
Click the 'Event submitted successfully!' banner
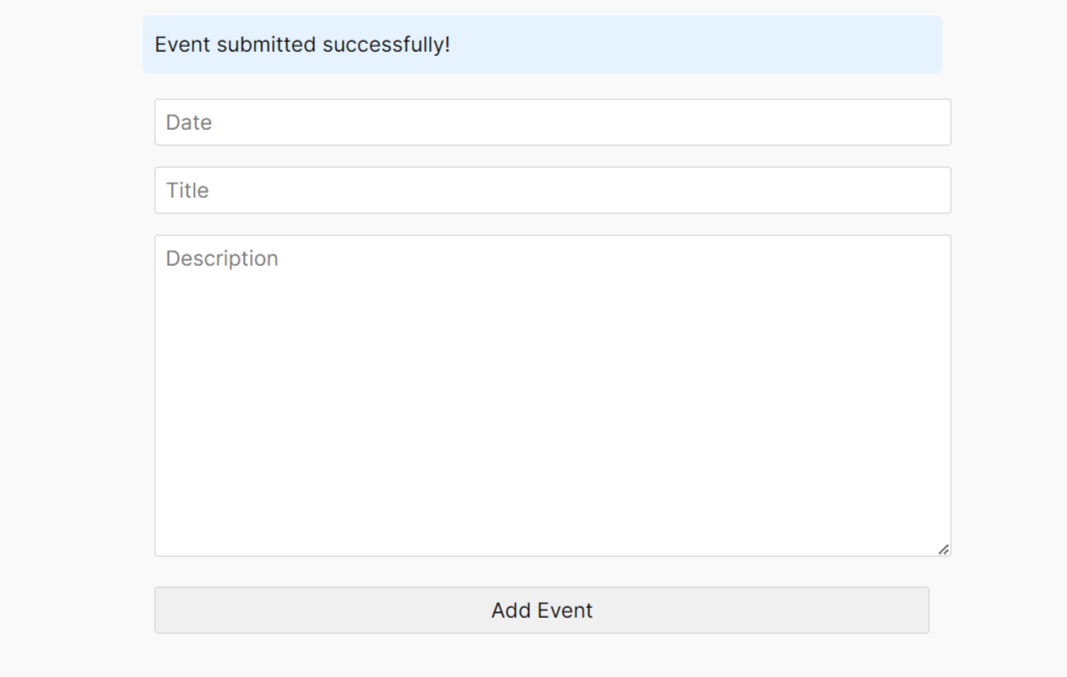click(x=542, y=45)
